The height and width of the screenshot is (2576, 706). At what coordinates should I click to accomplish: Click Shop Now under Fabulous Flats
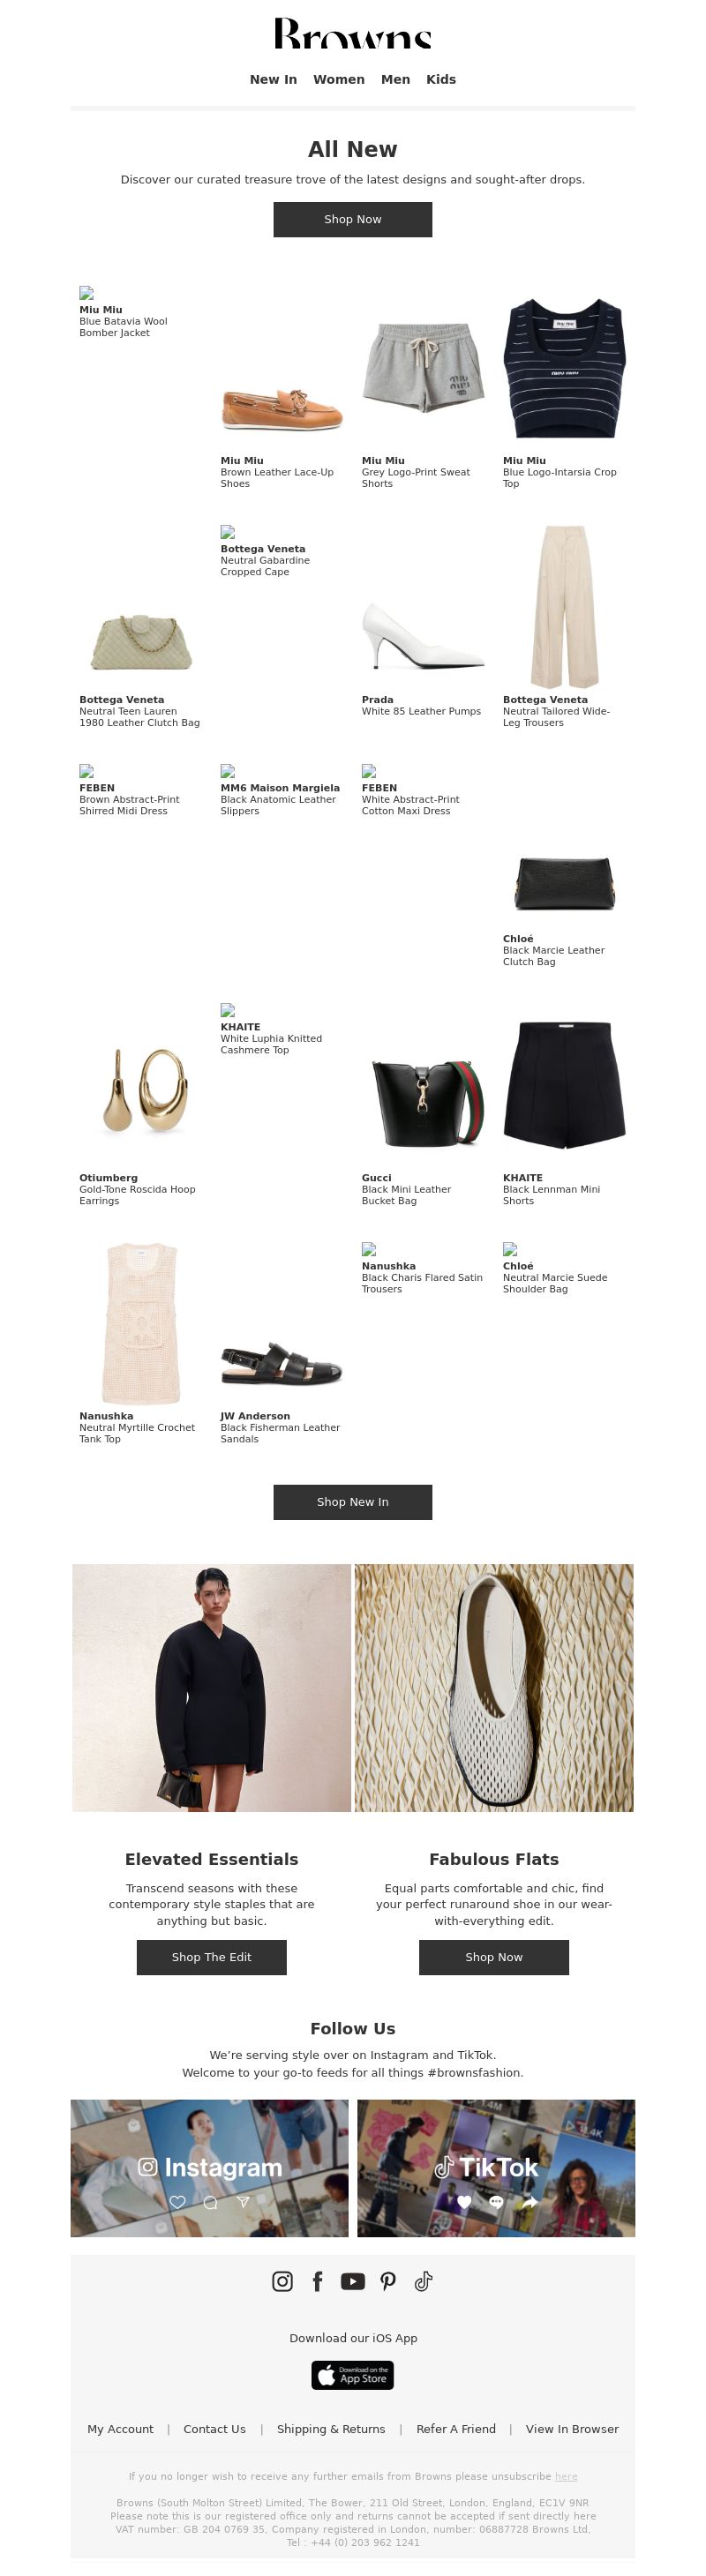494,1956
